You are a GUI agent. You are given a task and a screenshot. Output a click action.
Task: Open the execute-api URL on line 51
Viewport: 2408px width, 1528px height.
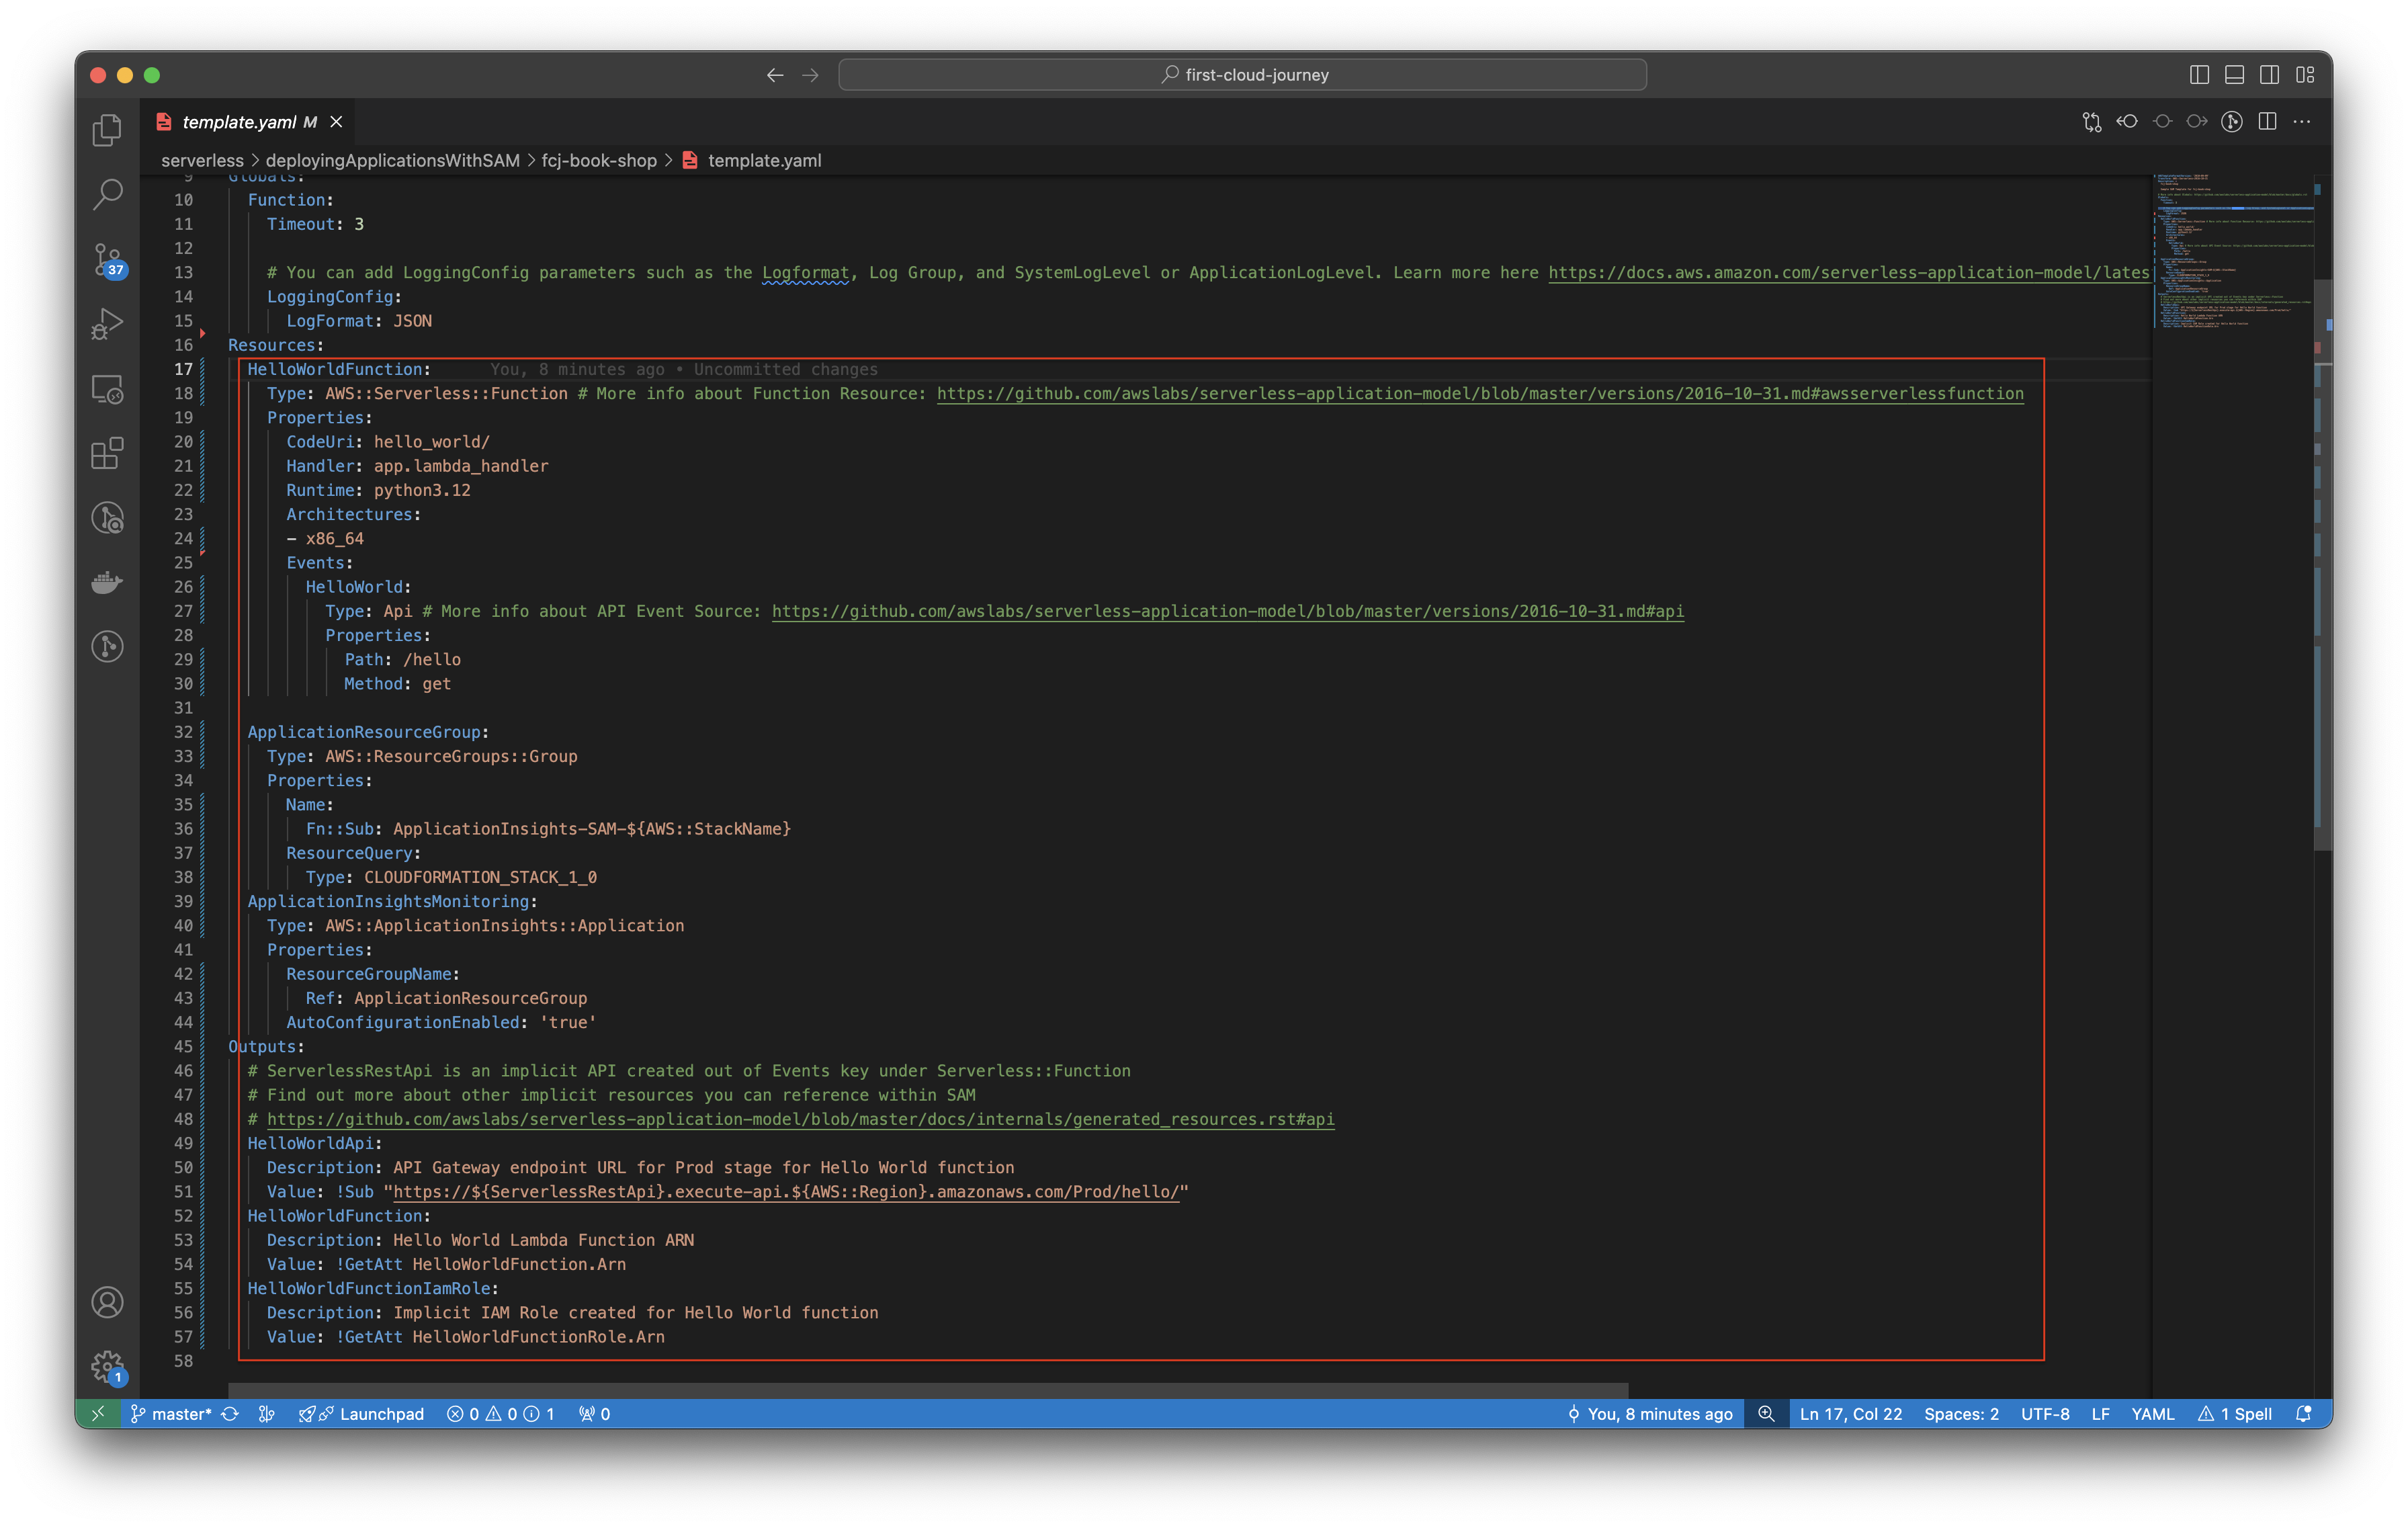786,1192
